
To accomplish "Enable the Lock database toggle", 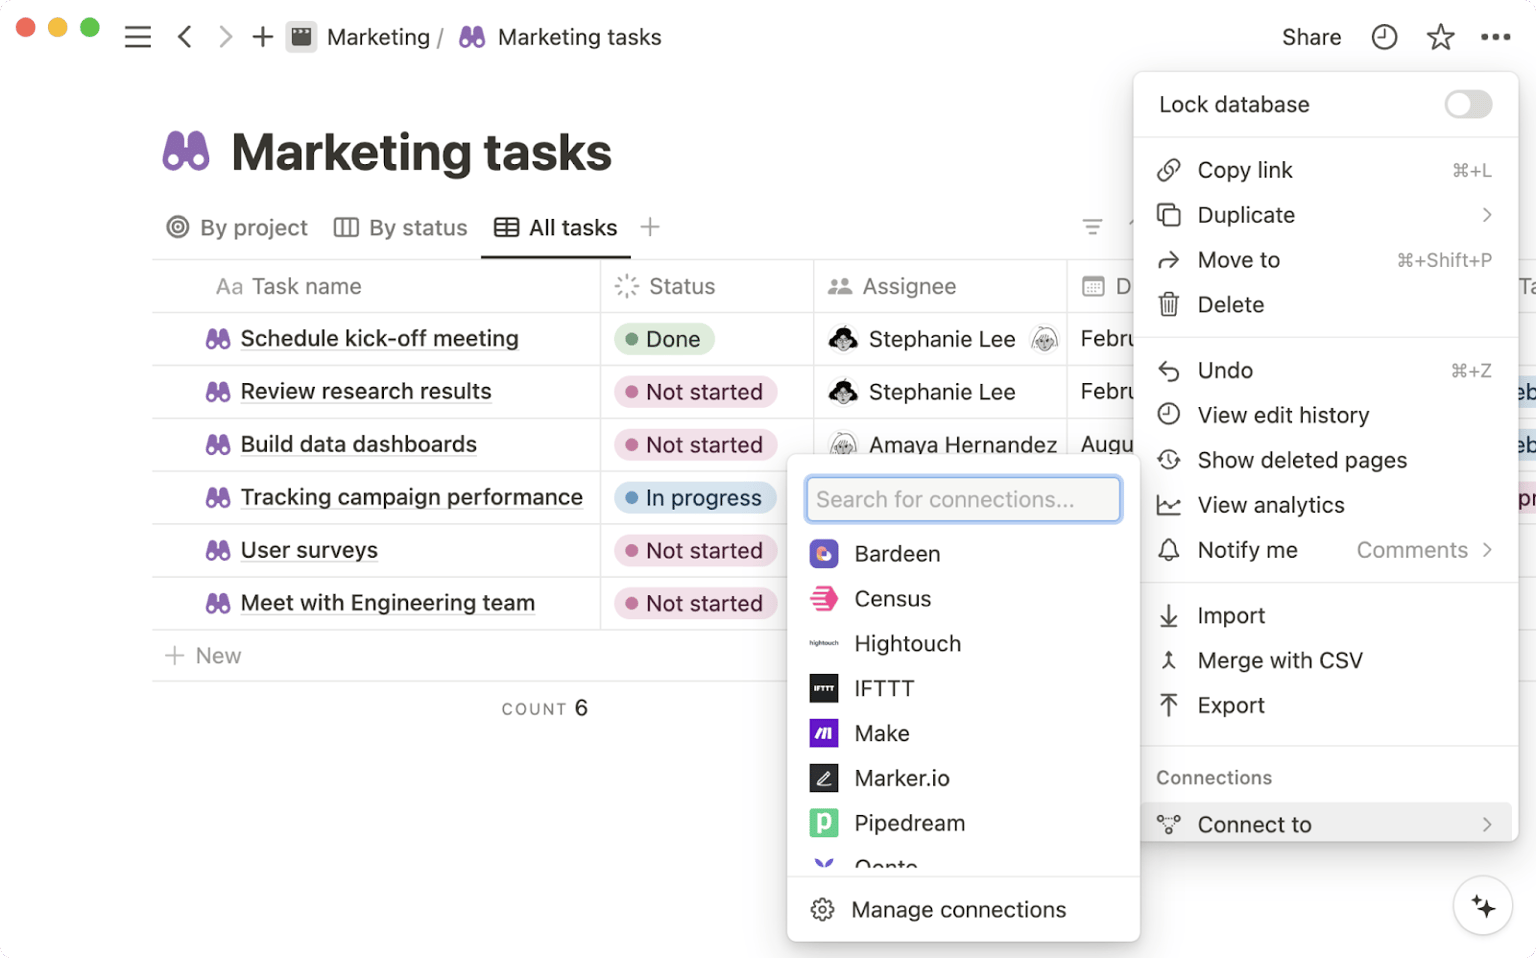I will 1466,104.
